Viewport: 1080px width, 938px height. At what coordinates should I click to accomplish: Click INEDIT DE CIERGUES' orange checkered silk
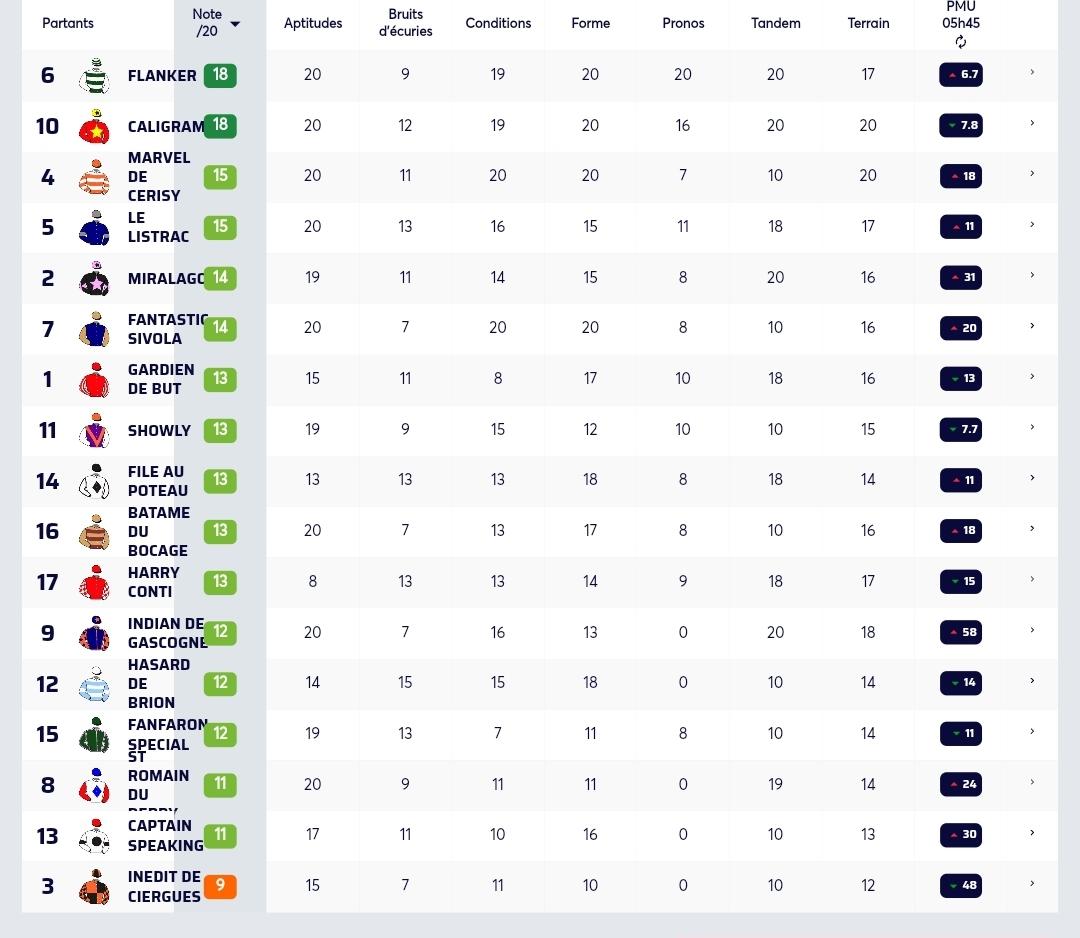point(94,886)
